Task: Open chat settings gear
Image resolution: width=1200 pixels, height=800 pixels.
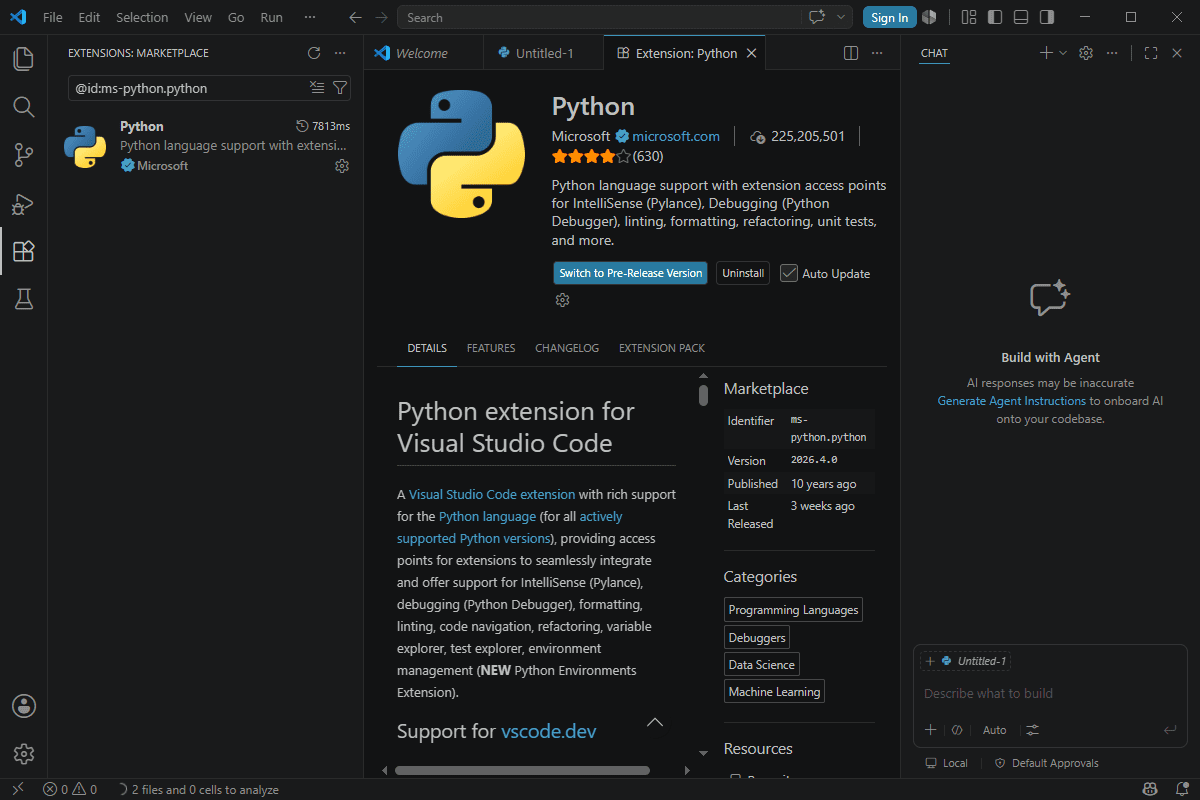Action: click(x=1086, y=53)
